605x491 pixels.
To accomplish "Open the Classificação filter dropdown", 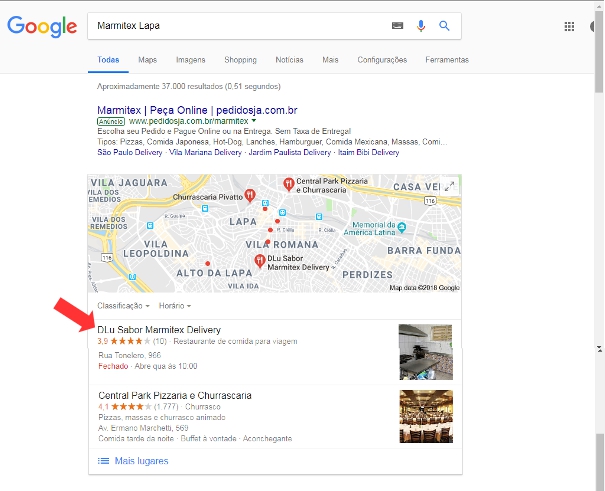I will (x=123, y=306).
